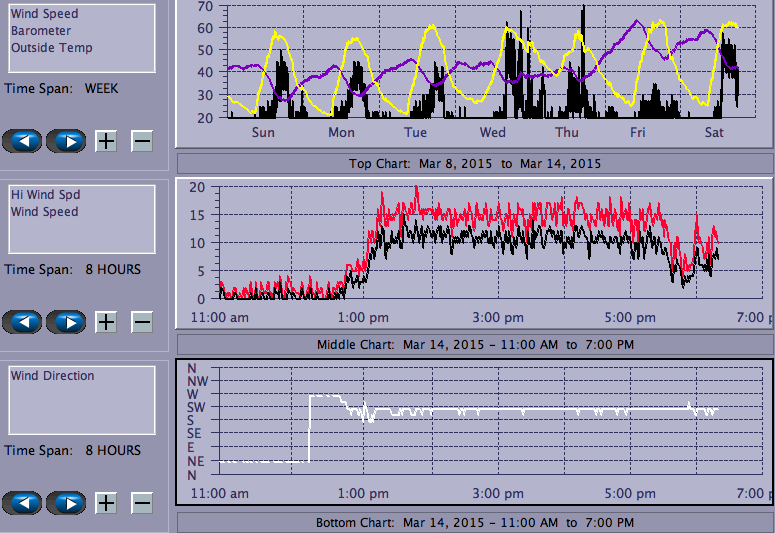Click the Bottom Chart time range bar
775x533 pixels.
point(475,523)
